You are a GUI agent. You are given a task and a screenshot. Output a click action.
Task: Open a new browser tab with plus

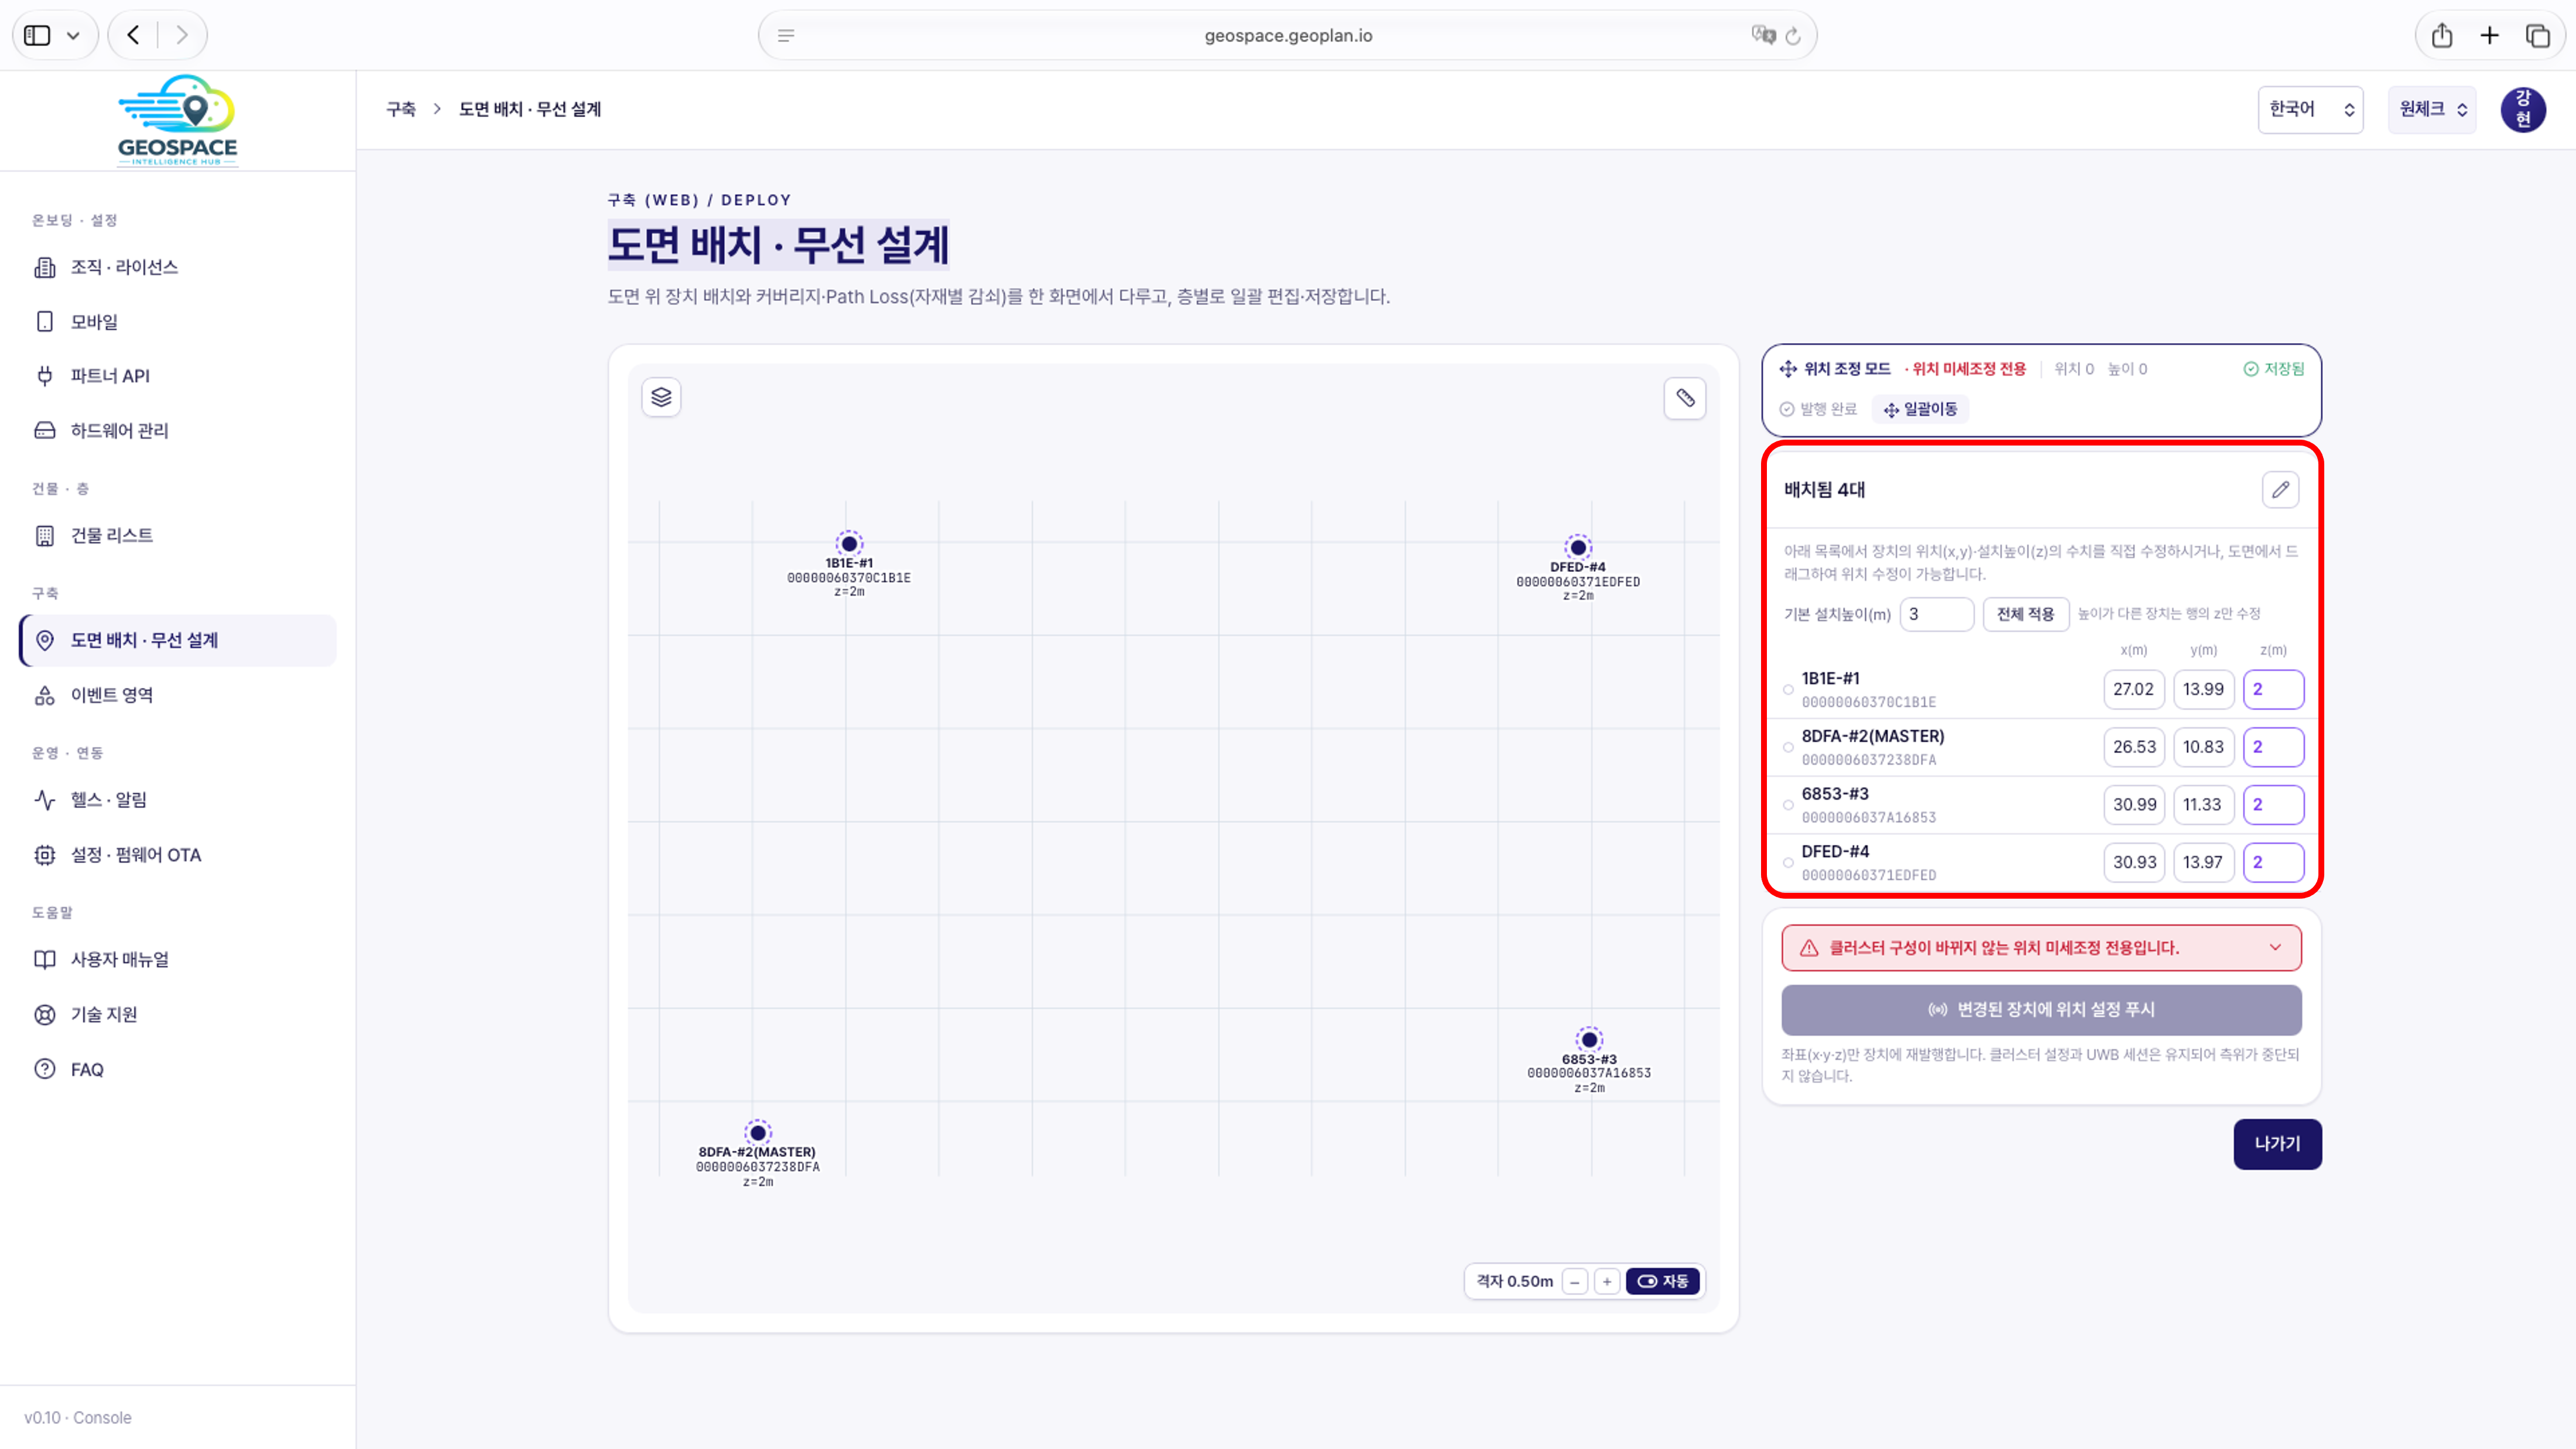pyautogui.click(x=2490, y=35)
